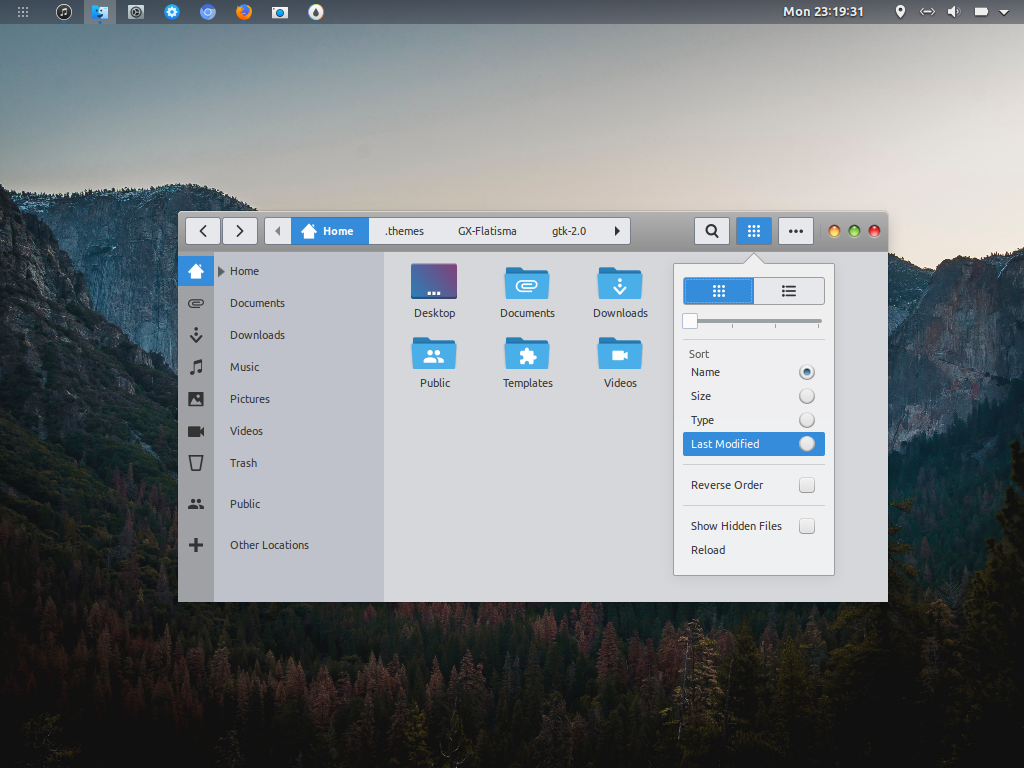The image size is (1024, 768).
Task: Click the icon zoom slider handle
Action: (x=690, y=321)
